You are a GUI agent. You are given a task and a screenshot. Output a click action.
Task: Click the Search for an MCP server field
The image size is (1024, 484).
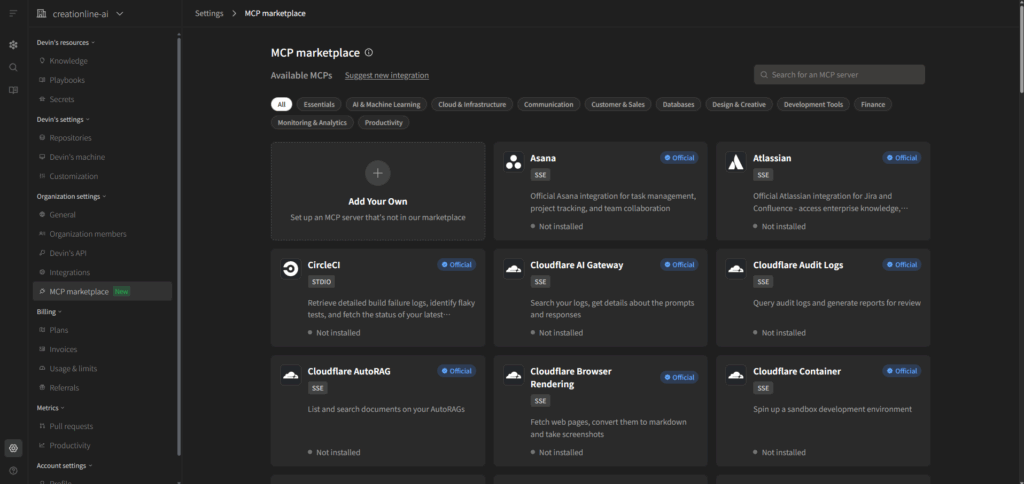coord(839,75)
